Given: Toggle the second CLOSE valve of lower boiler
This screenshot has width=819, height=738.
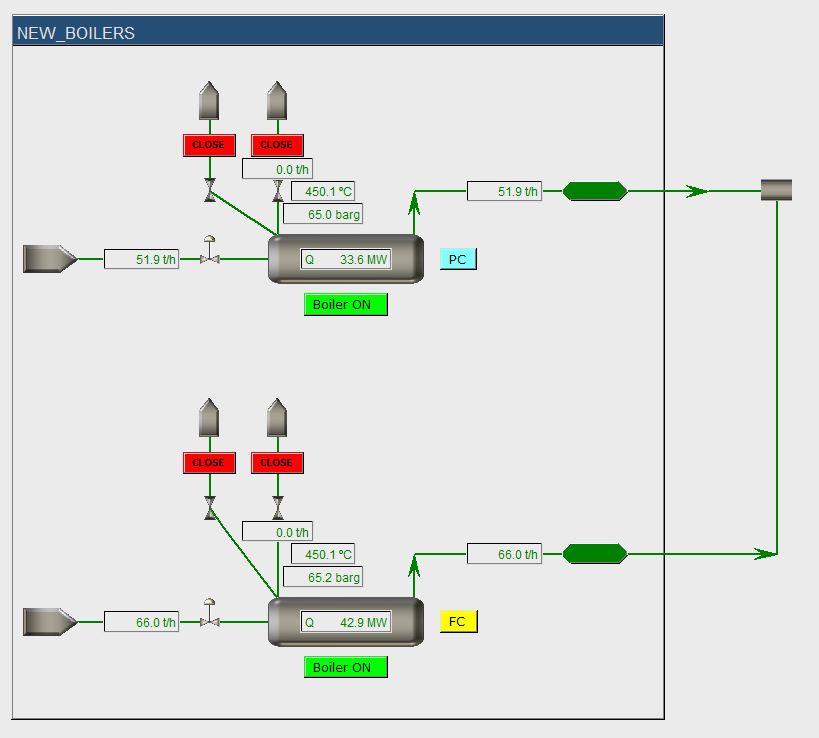Looking at the screenshot, I should [277, 463].
